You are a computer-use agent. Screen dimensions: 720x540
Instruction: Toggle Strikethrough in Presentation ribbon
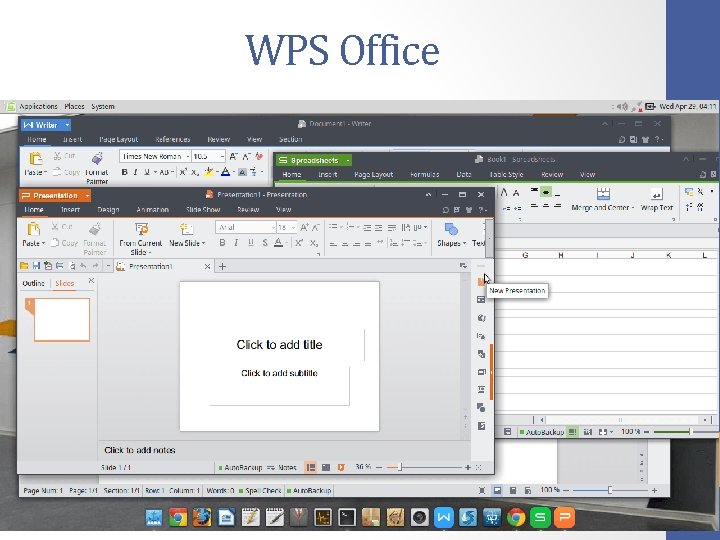pyautogui.click(x=265, y=243)
